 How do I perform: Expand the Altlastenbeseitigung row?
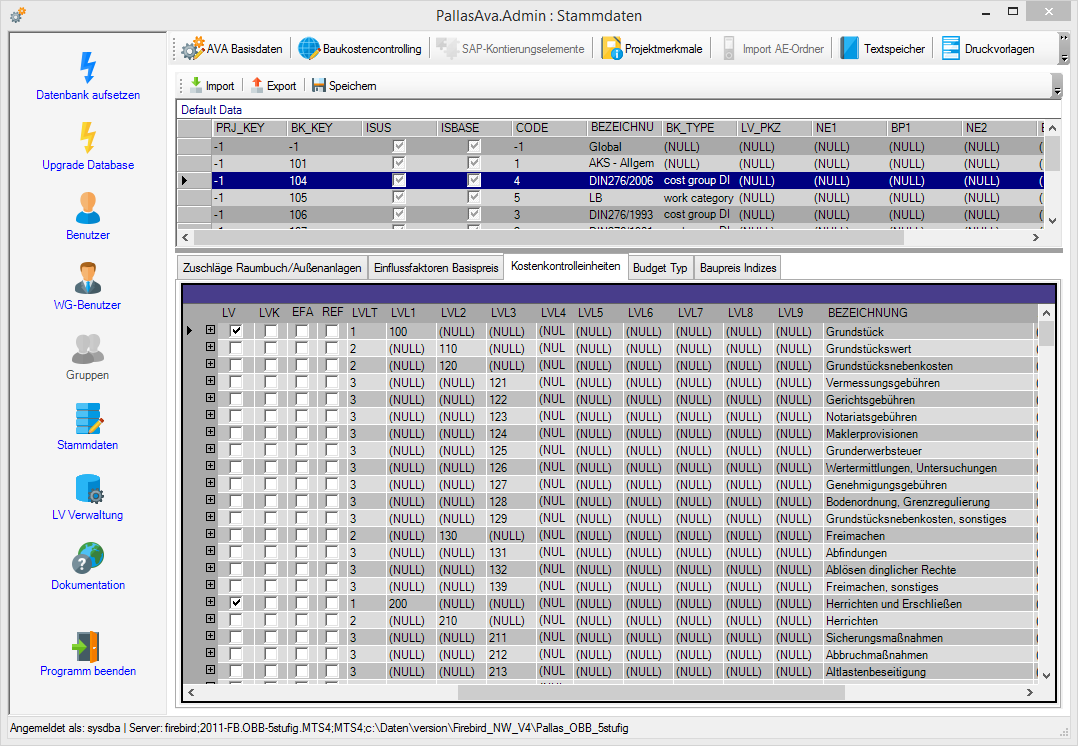pyautogui.click(x=210, y=670)
